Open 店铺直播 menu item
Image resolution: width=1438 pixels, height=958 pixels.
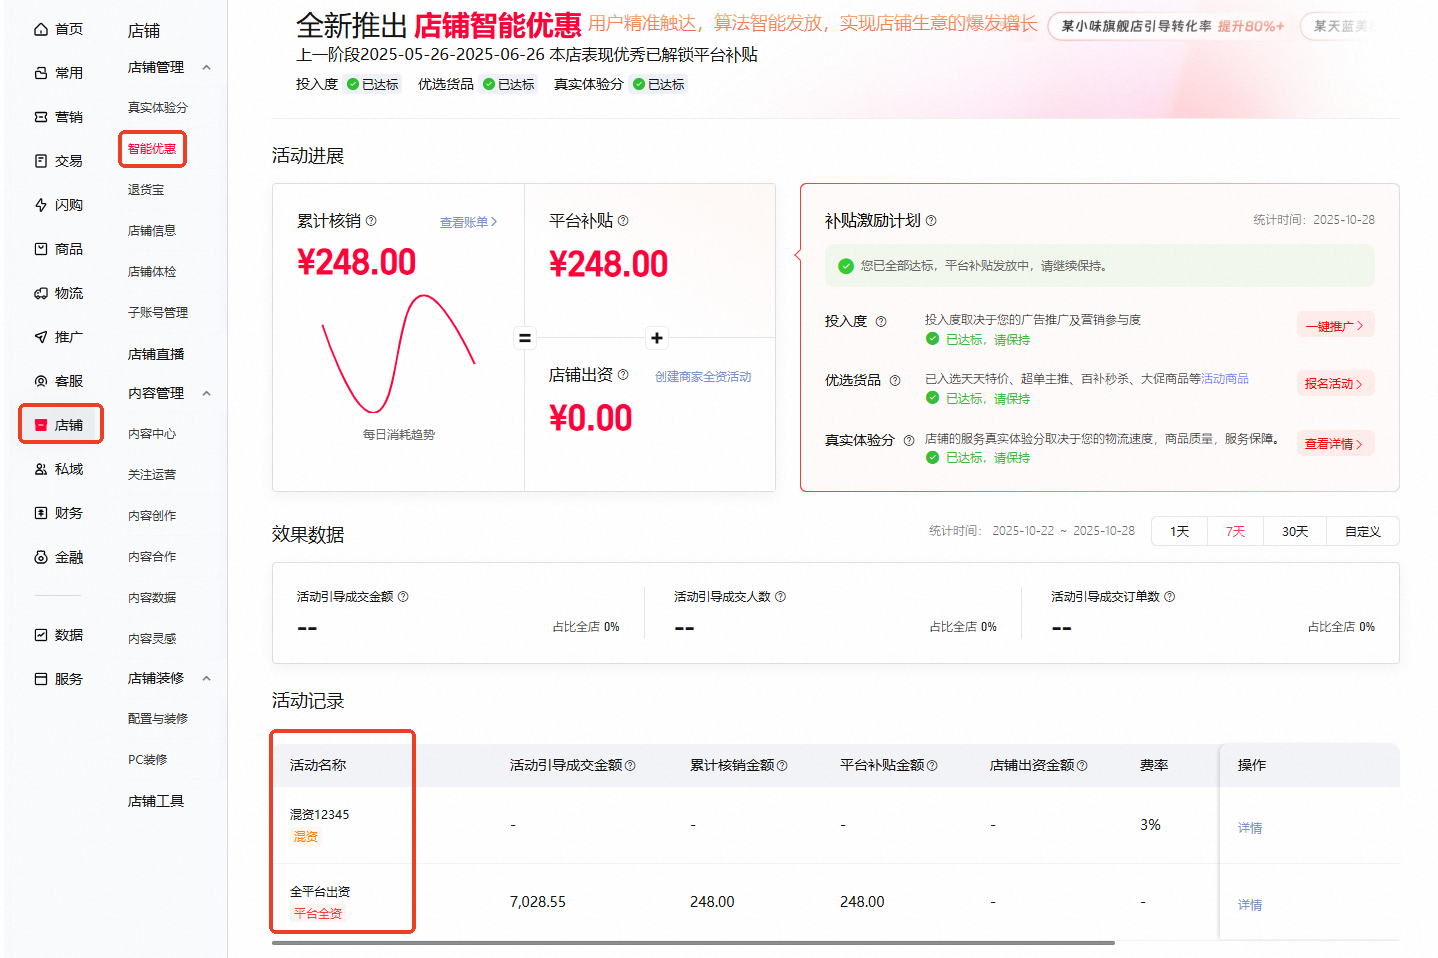tap(156, 354)
